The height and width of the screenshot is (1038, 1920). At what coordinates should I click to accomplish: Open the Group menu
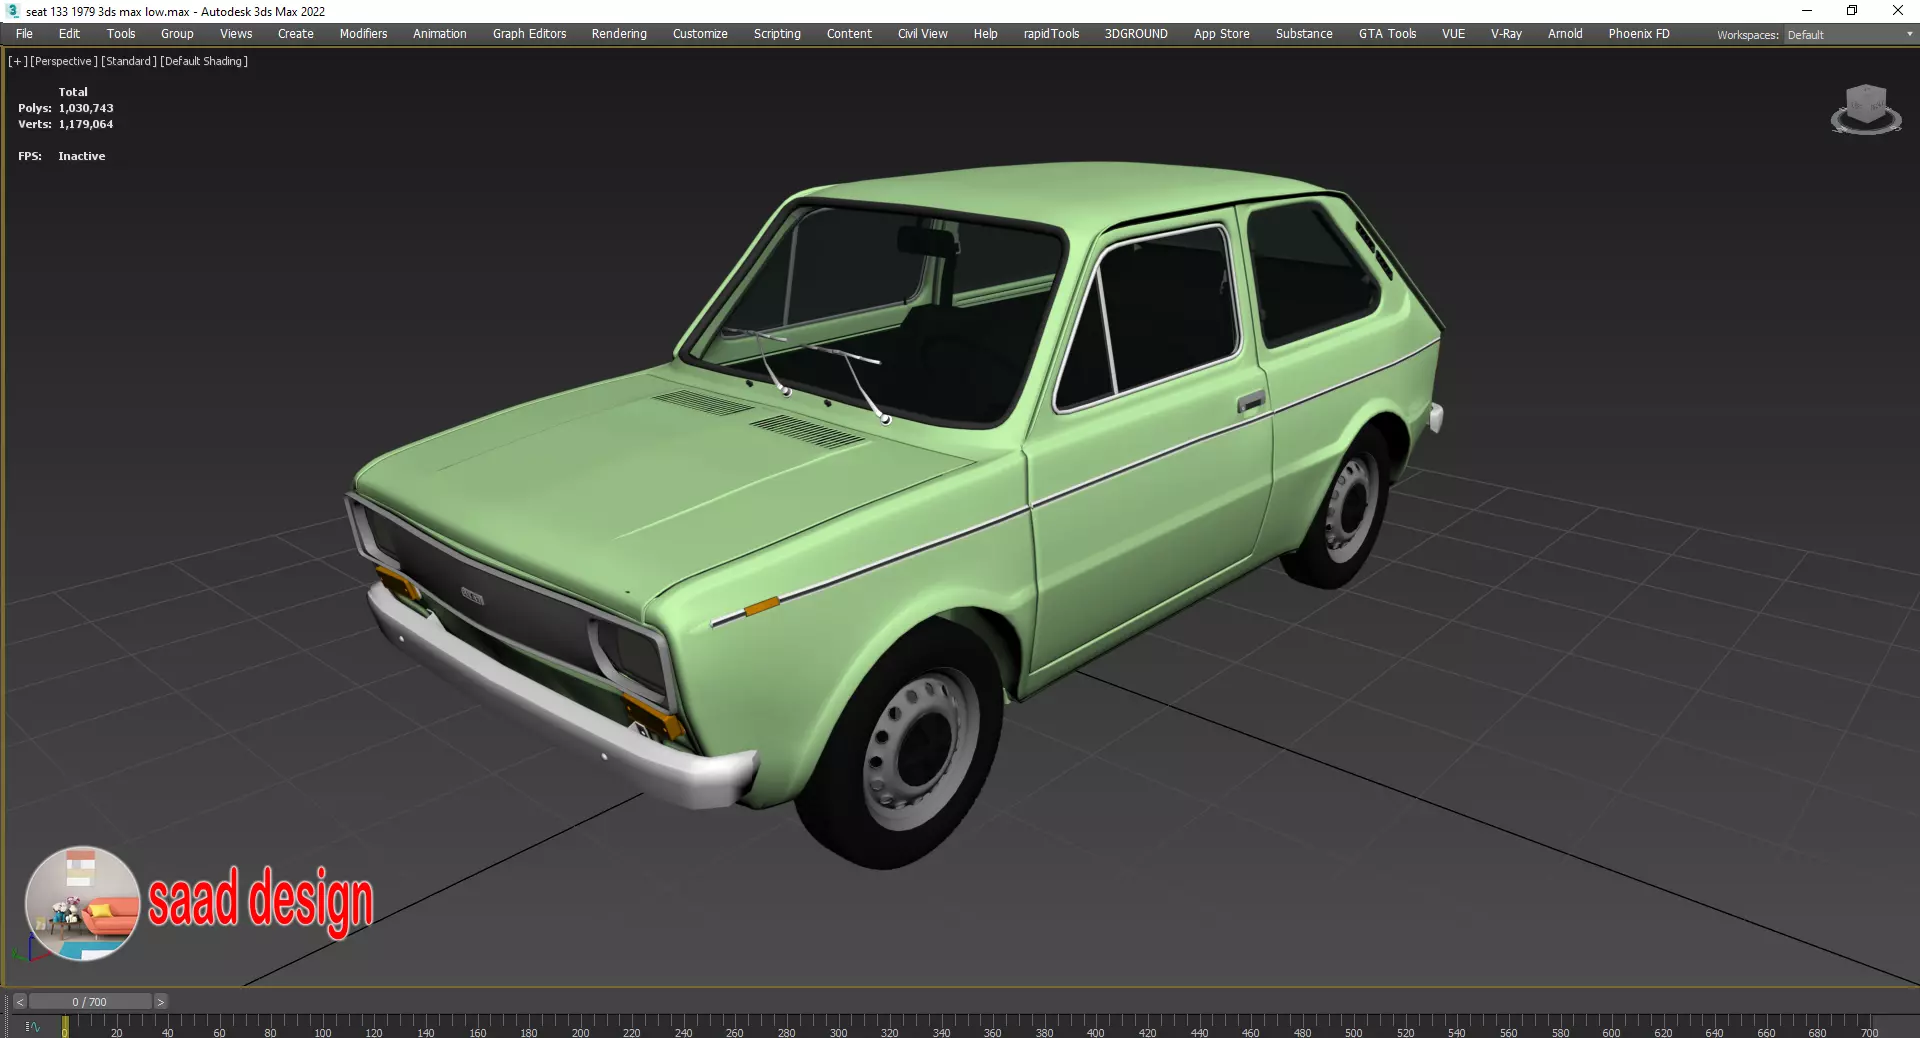click(x=177, y=34)
